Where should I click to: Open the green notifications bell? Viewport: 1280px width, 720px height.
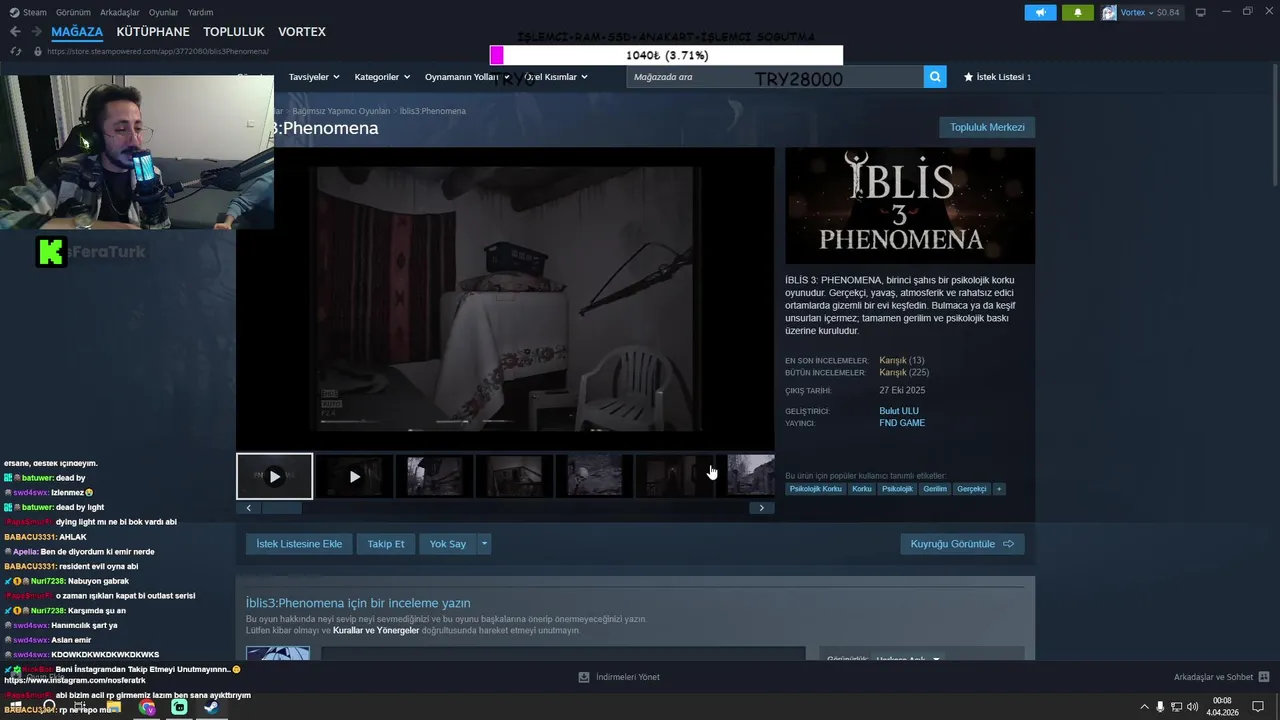[x=1077, y=12]
